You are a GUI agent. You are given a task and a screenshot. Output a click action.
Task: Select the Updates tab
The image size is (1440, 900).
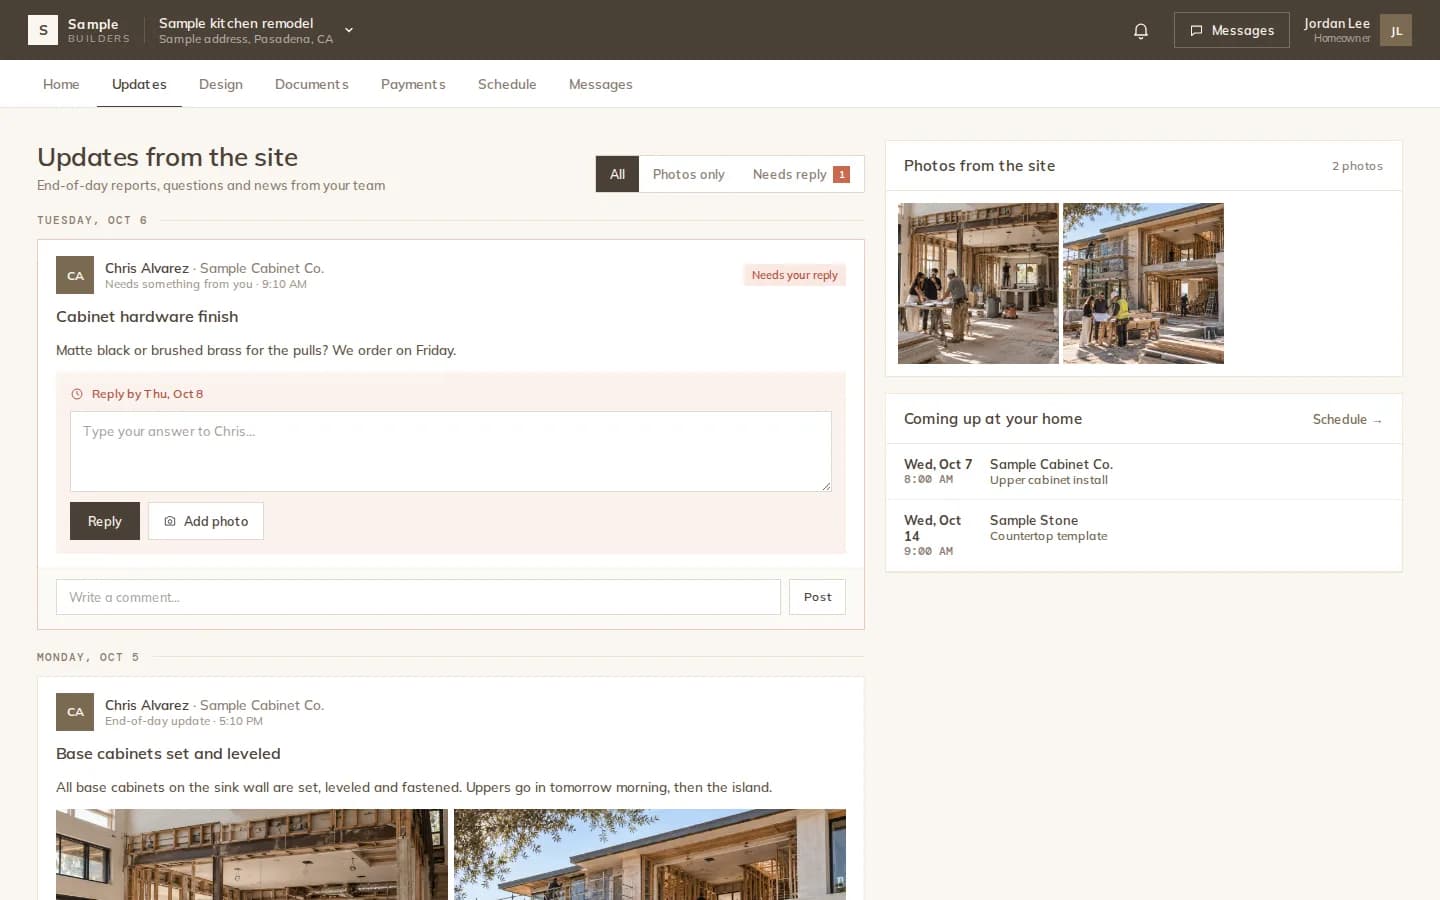[x=139, y=84]
